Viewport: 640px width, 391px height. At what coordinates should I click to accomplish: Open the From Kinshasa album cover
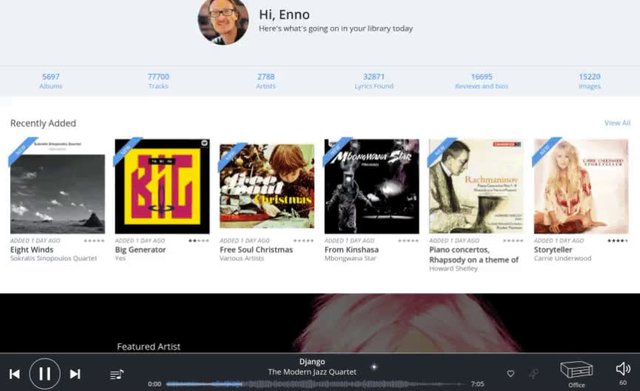click(372, 186)
